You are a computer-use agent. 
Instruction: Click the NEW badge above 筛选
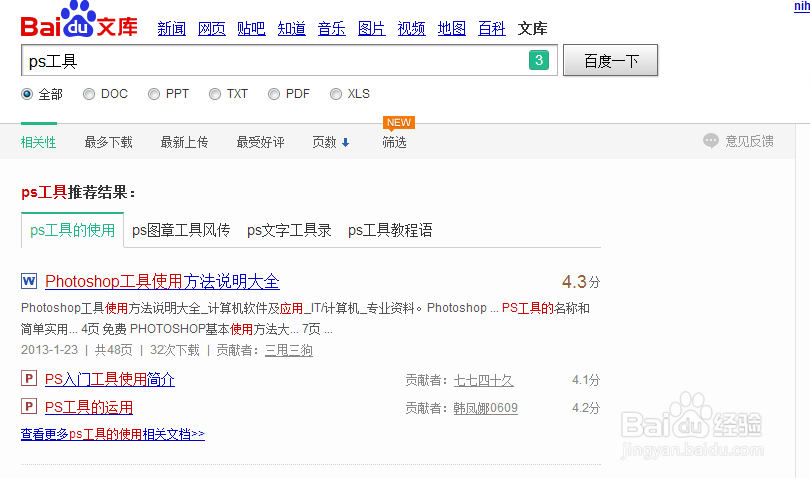tap(399, 122)
